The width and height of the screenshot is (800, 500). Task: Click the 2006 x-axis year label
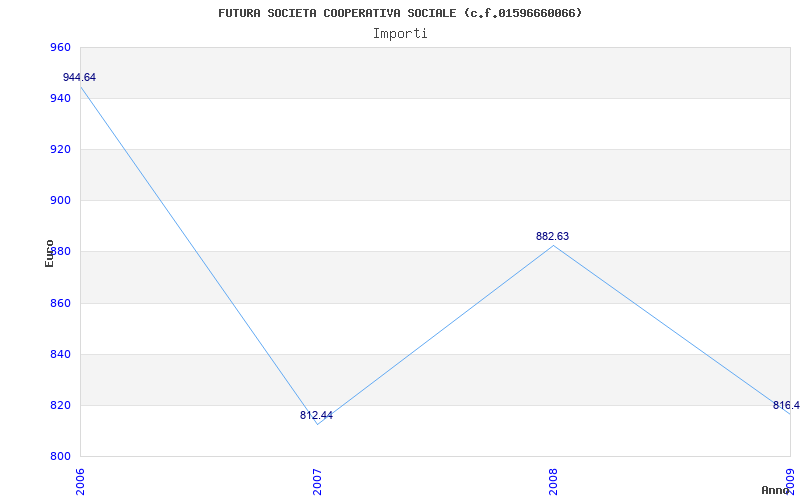pyautogui.click(x=81, y=479)
